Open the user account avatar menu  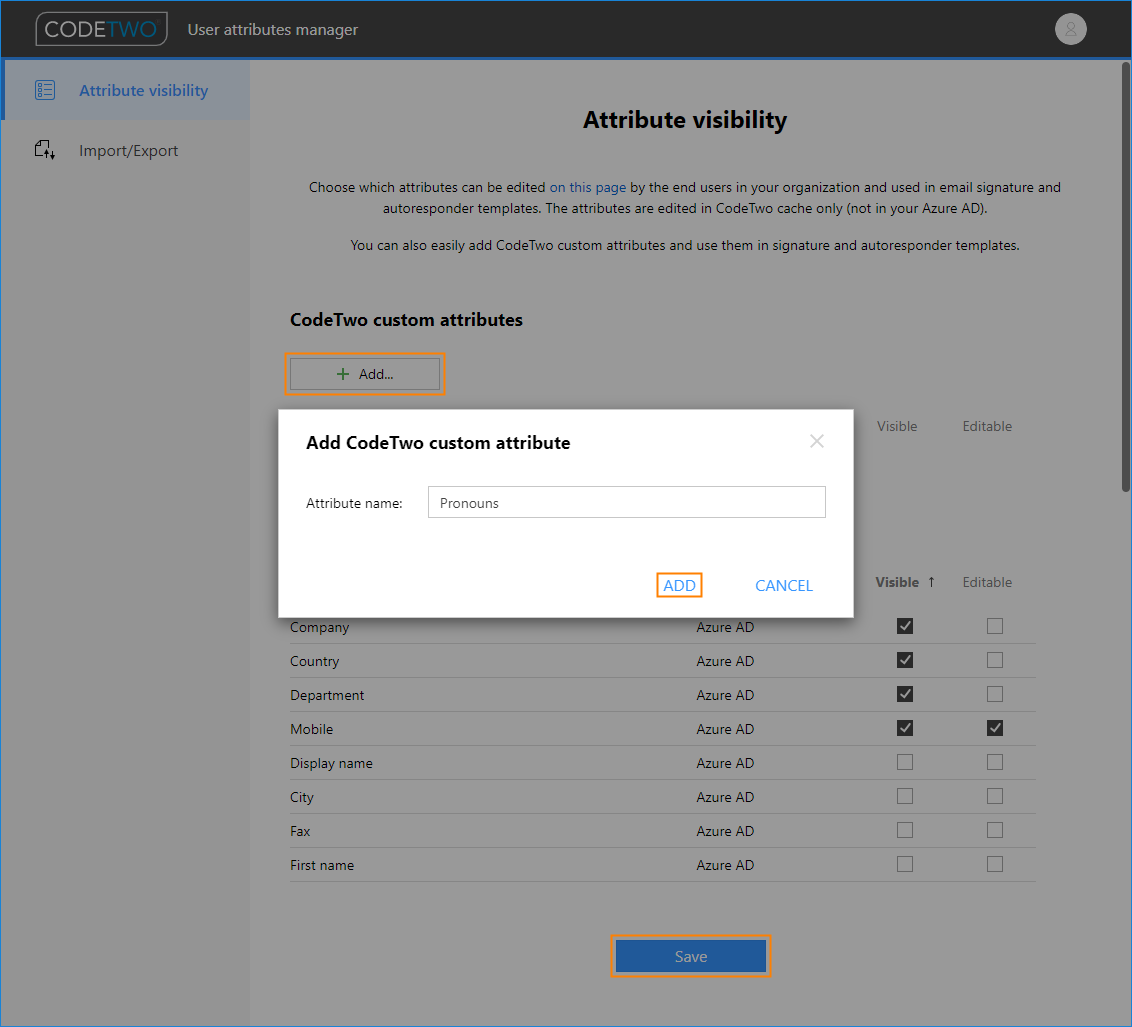point(1070,29)
